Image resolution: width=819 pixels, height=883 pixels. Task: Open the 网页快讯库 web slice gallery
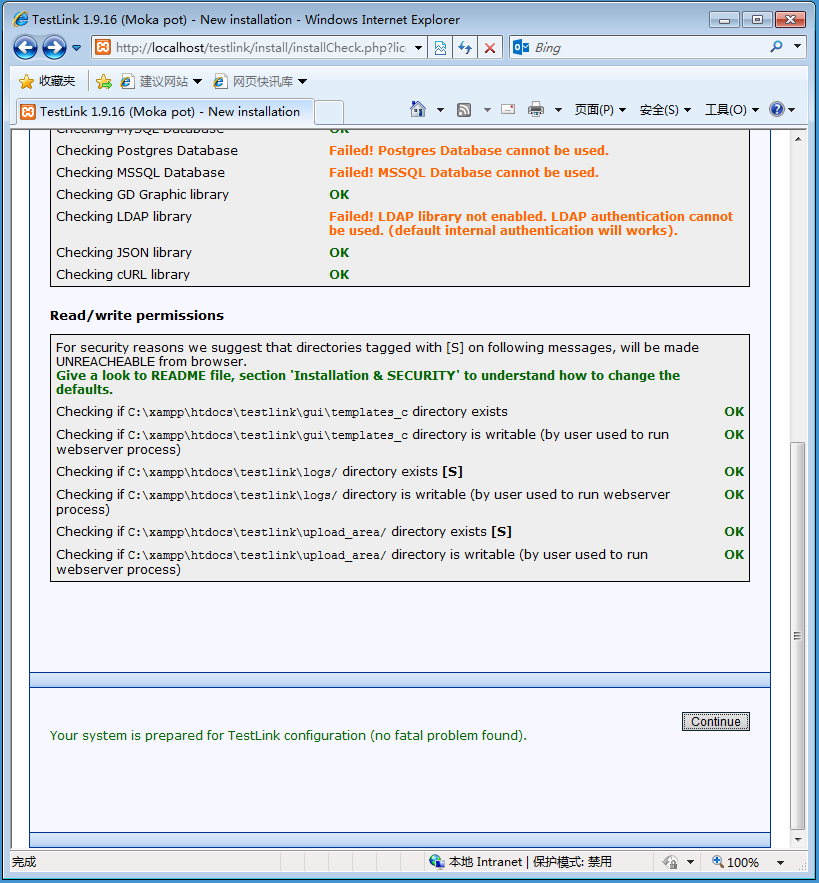[260, 82]
